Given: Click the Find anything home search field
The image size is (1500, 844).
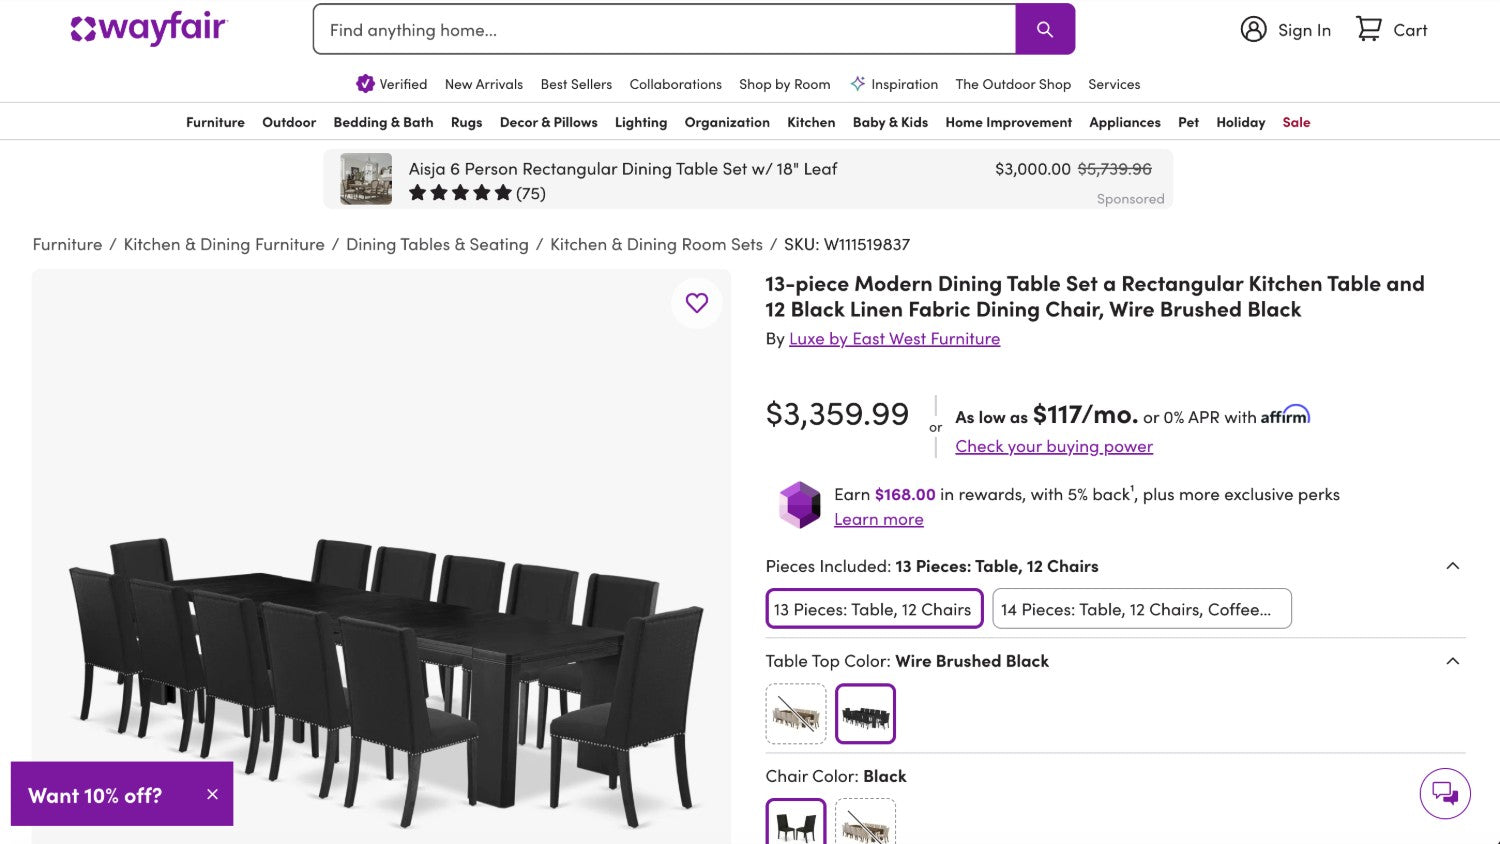Looking at the screenshot, I should pyautogui.click(x=664, y=30).
